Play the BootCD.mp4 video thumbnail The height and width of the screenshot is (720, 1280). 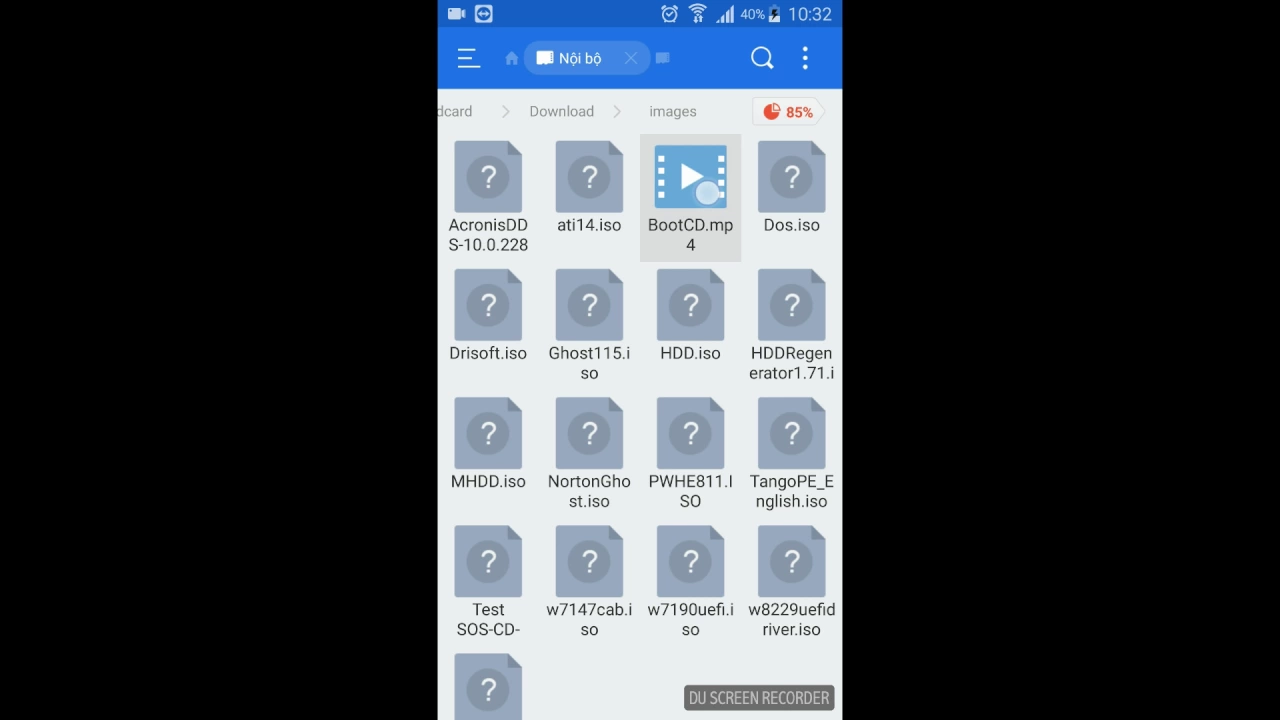690,177
